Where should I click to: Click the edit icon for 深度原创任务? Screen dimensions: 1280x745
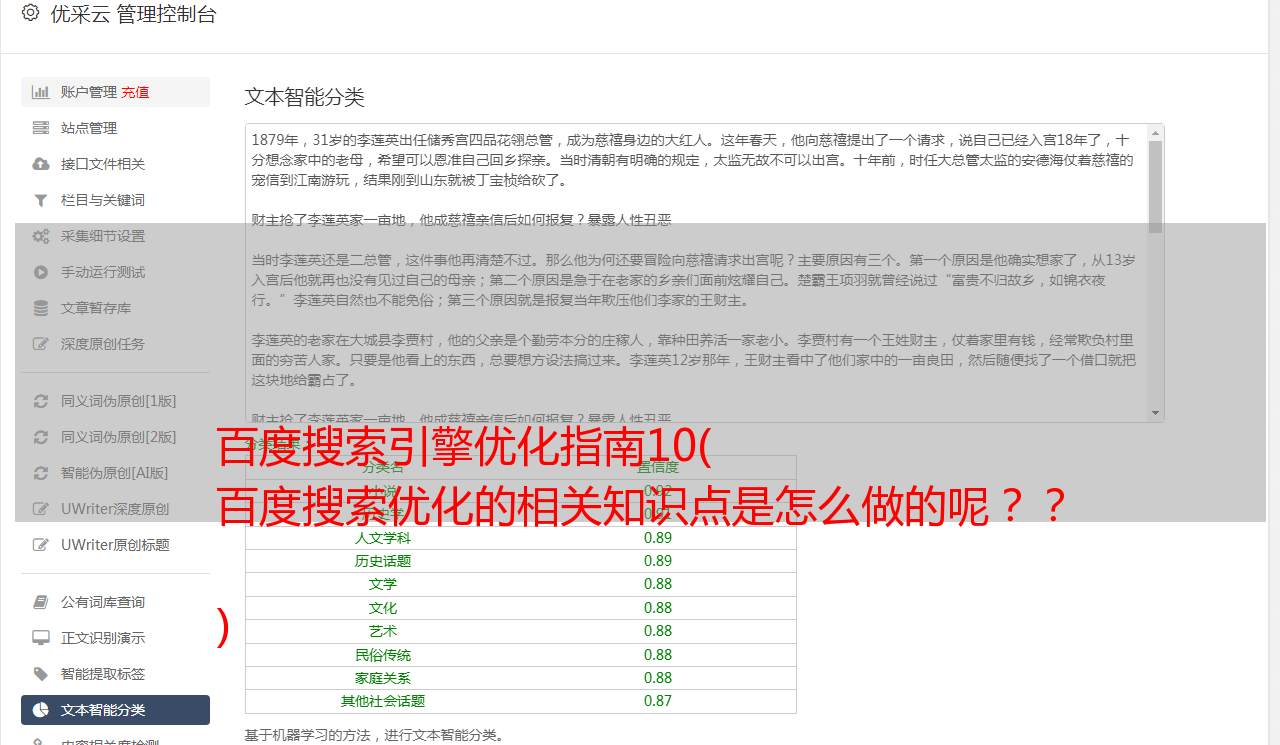41,344
